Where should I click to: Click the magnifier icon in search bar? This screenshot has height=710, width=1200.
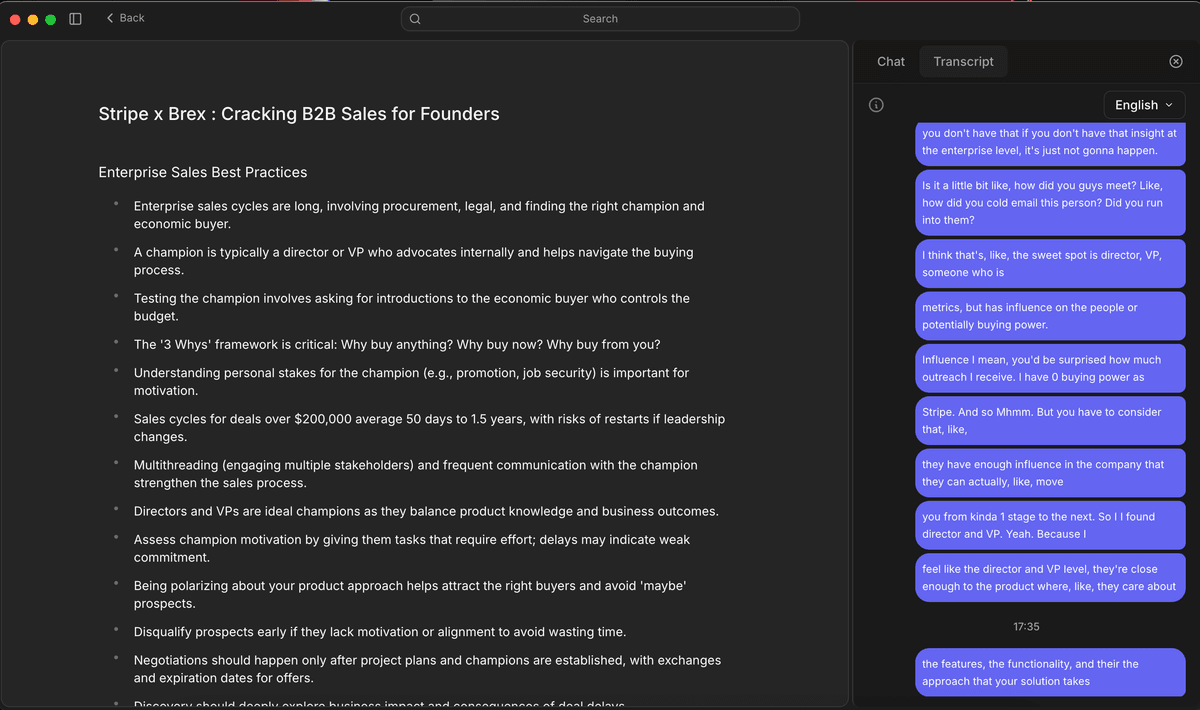pyautogui.click(x=415, y=19)
